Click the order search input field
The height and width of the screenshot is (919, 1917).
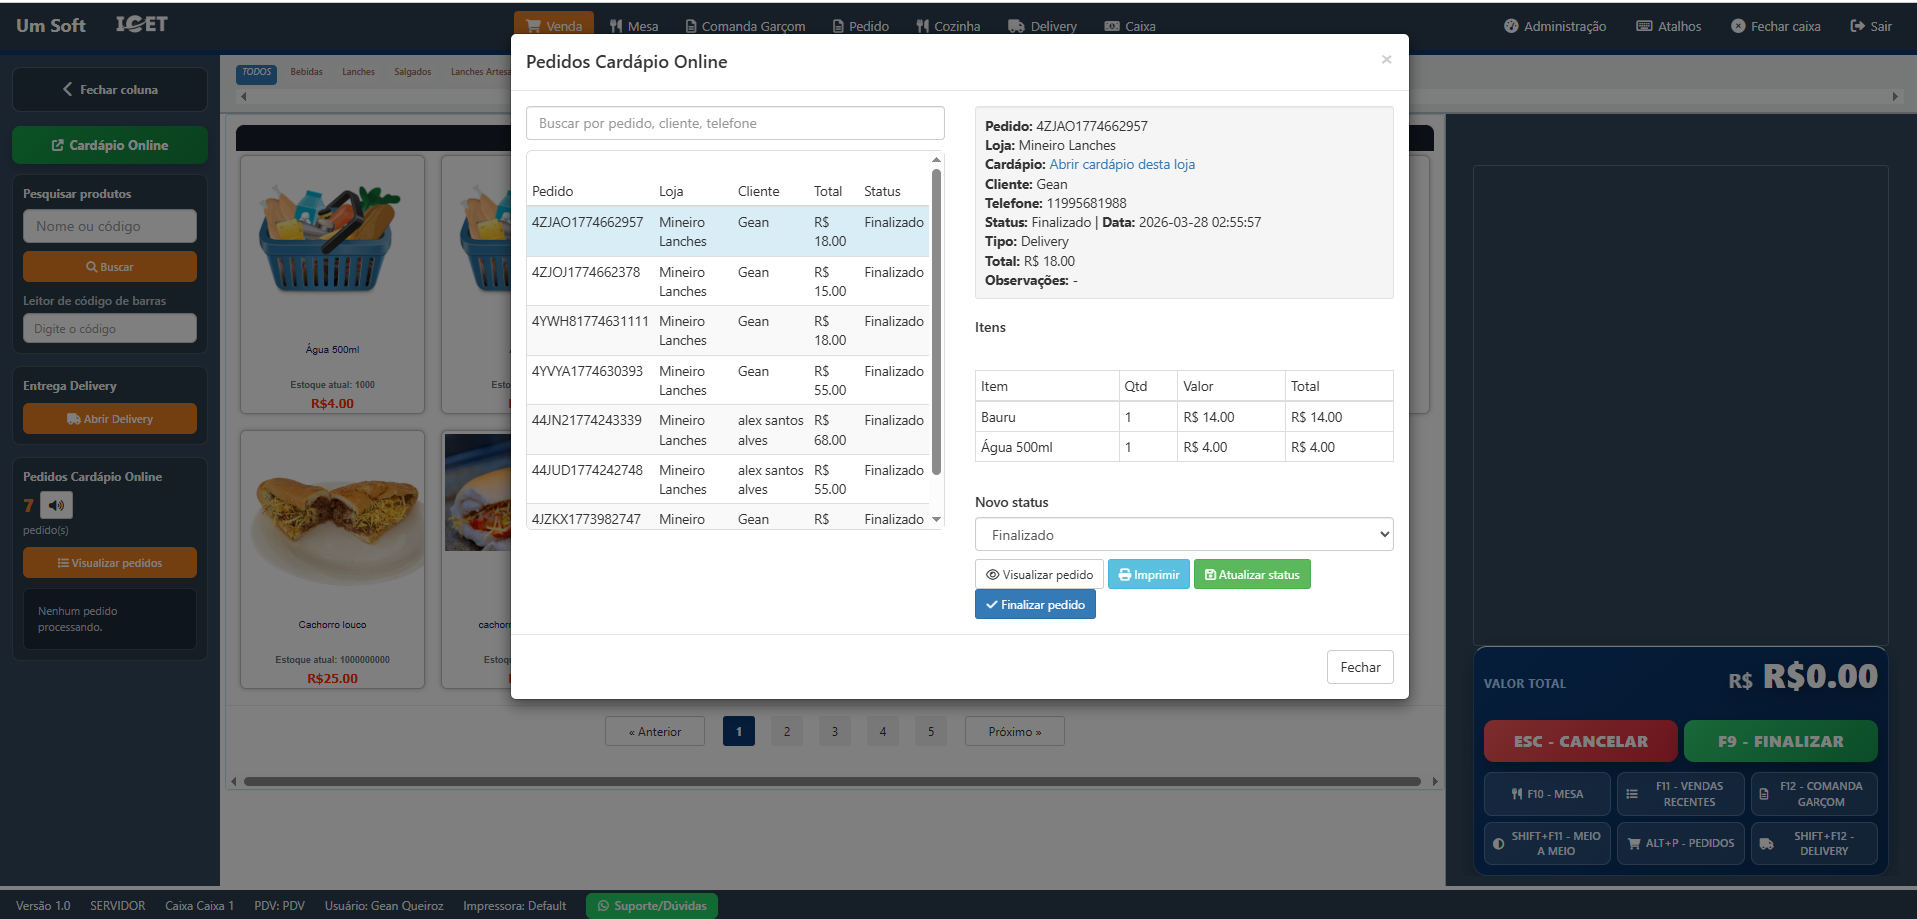tap(735, 124)
